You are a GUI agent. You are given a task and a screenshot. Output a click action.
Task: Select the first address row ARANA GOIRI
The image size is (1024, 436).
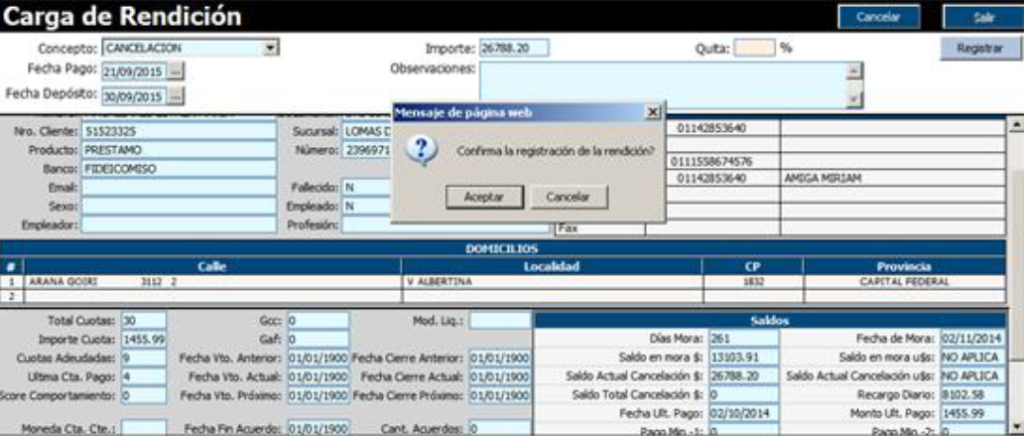coord(210,282)
